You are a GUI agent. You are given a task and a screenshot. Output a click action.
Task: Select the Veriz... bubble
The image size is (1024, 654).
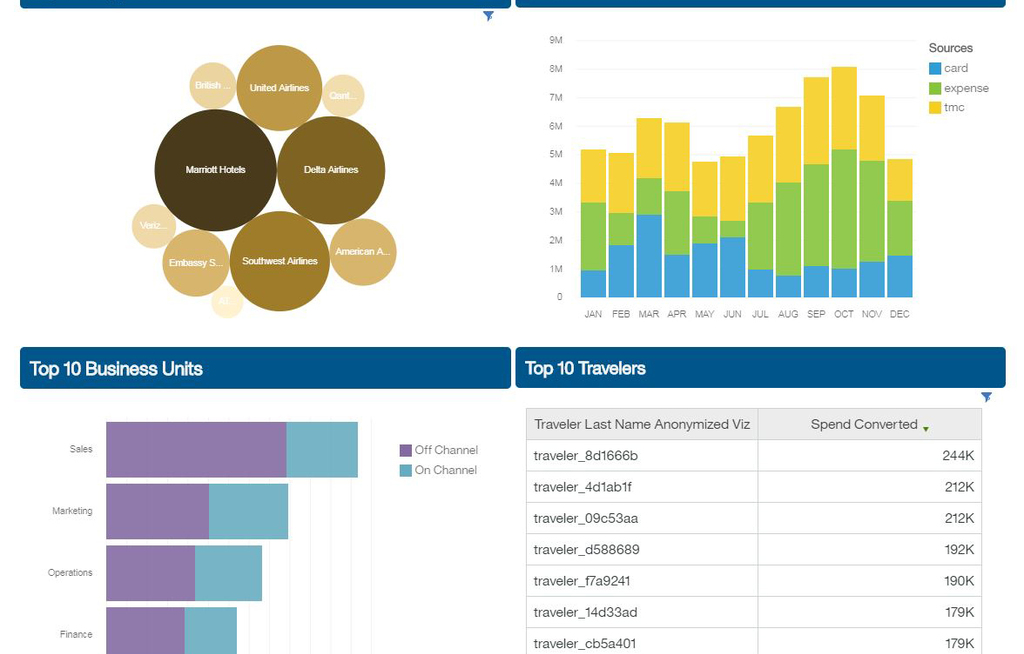pos(153,226)
